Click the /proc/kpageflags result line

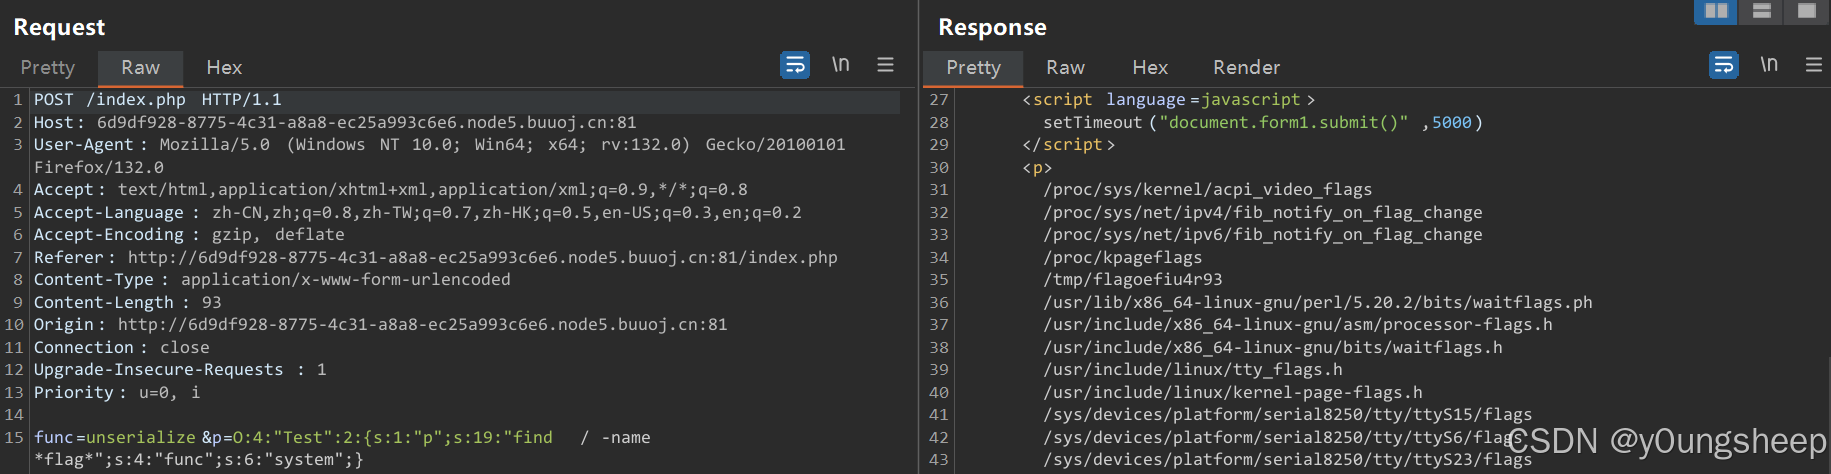(1123, 258)
